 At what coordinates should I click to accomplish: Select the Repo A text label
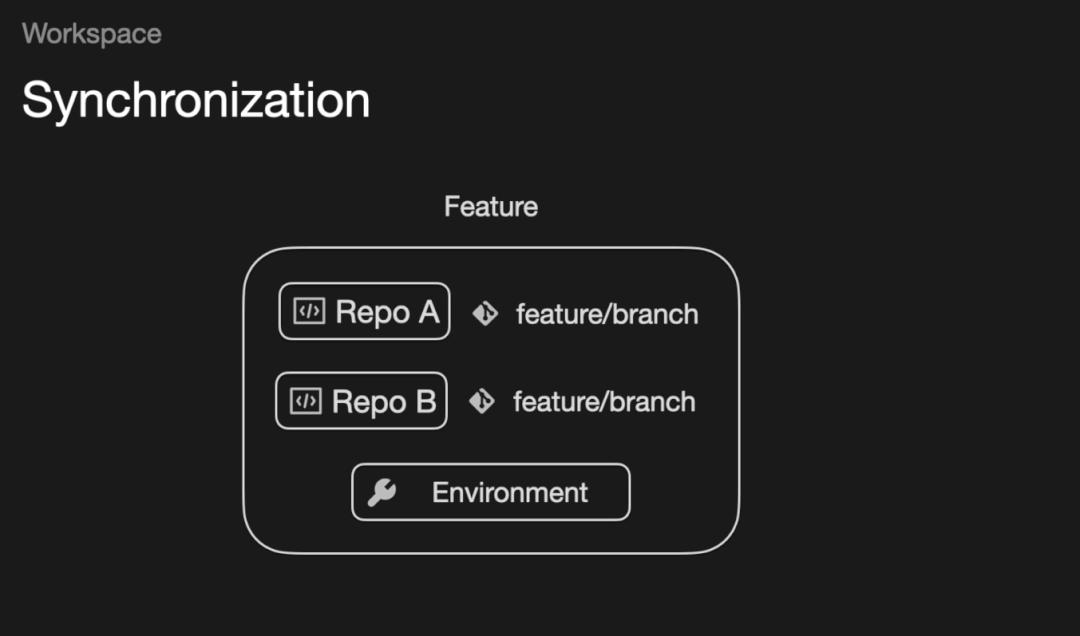387,313
